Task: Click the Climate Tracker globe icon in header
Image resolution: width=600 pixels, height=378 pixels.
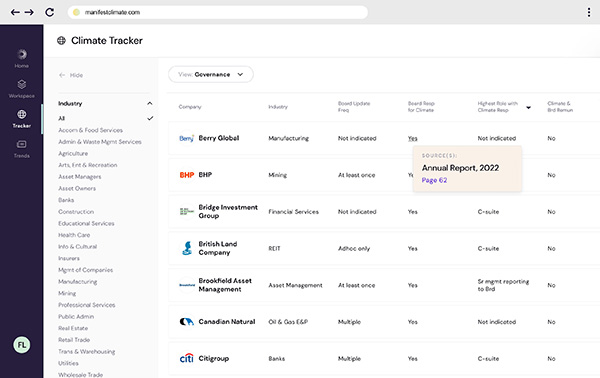Action: pos(61,41)
